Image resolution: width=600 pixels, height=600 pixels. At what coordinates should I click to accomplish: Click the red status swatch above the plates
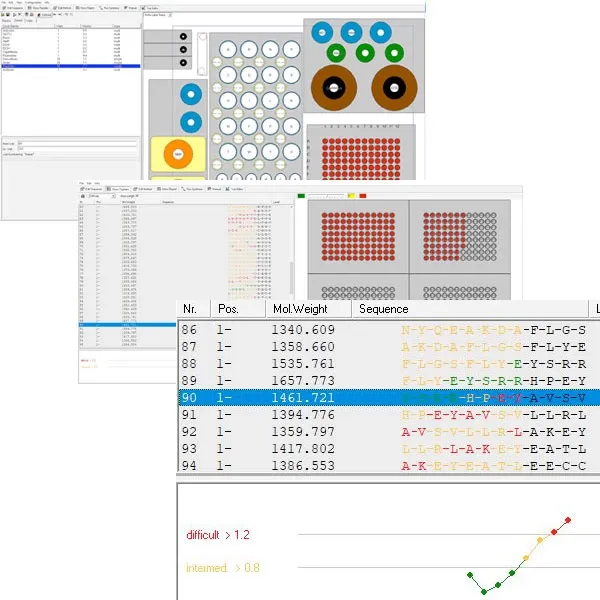(x=362, y=196)
